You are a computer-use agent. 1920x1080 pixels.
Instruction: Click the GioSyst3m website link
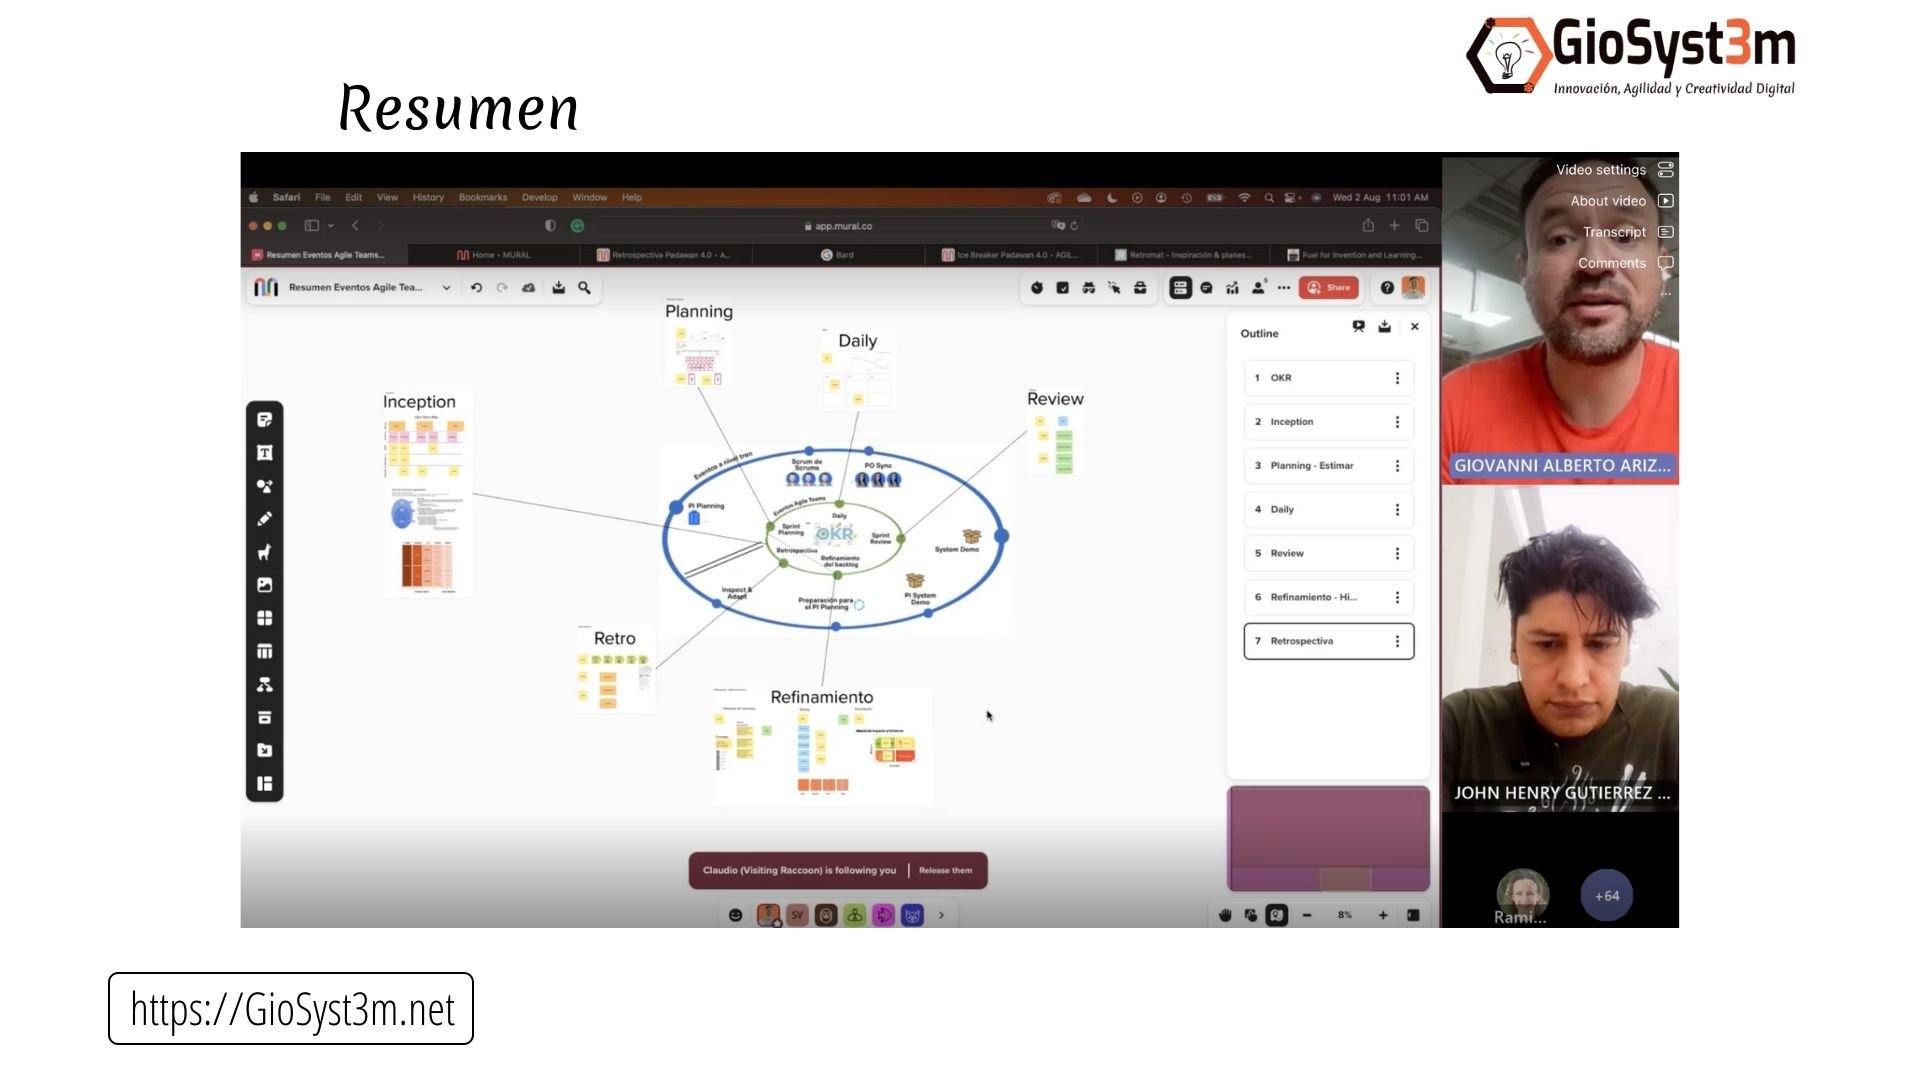(x=291, y=1007)
